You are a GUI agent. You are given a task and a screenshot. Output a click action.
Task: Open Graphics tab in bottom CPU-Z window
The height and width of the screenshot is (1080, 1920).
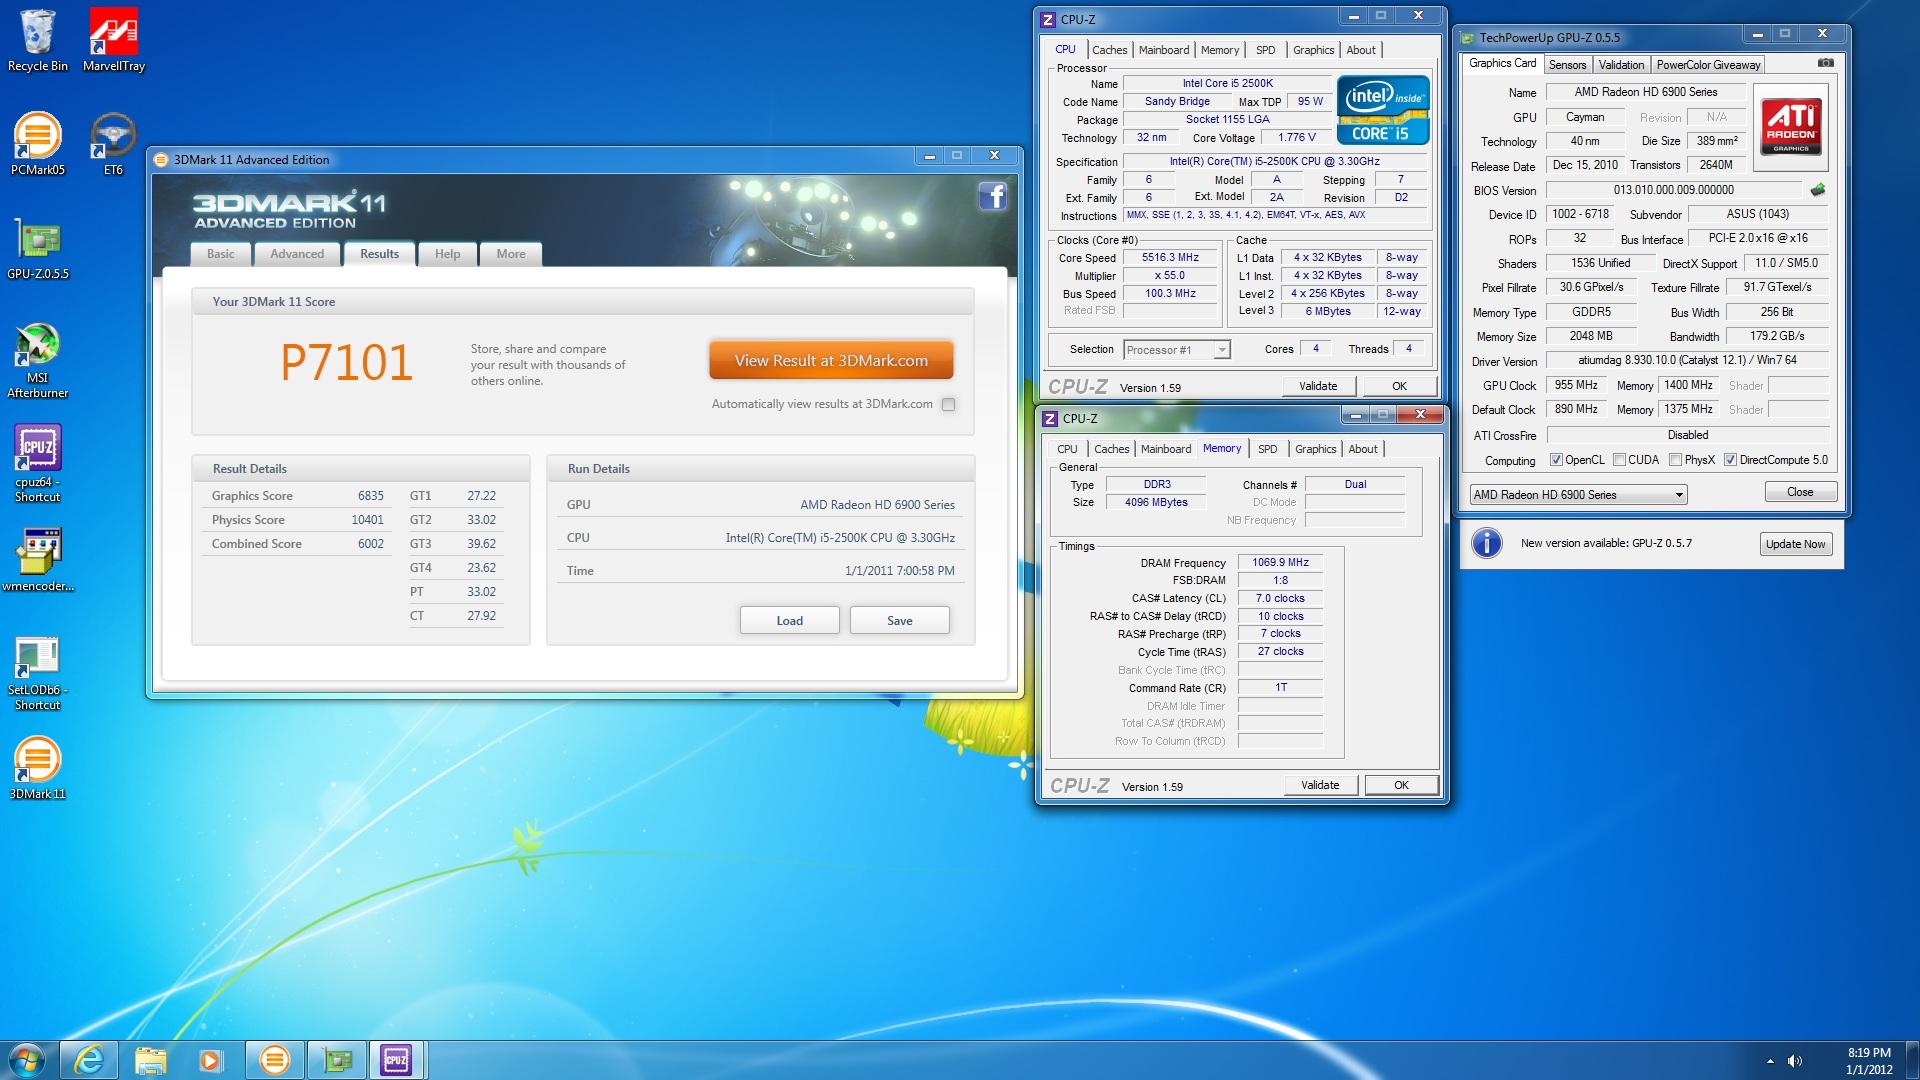[x=1315, y=449]
